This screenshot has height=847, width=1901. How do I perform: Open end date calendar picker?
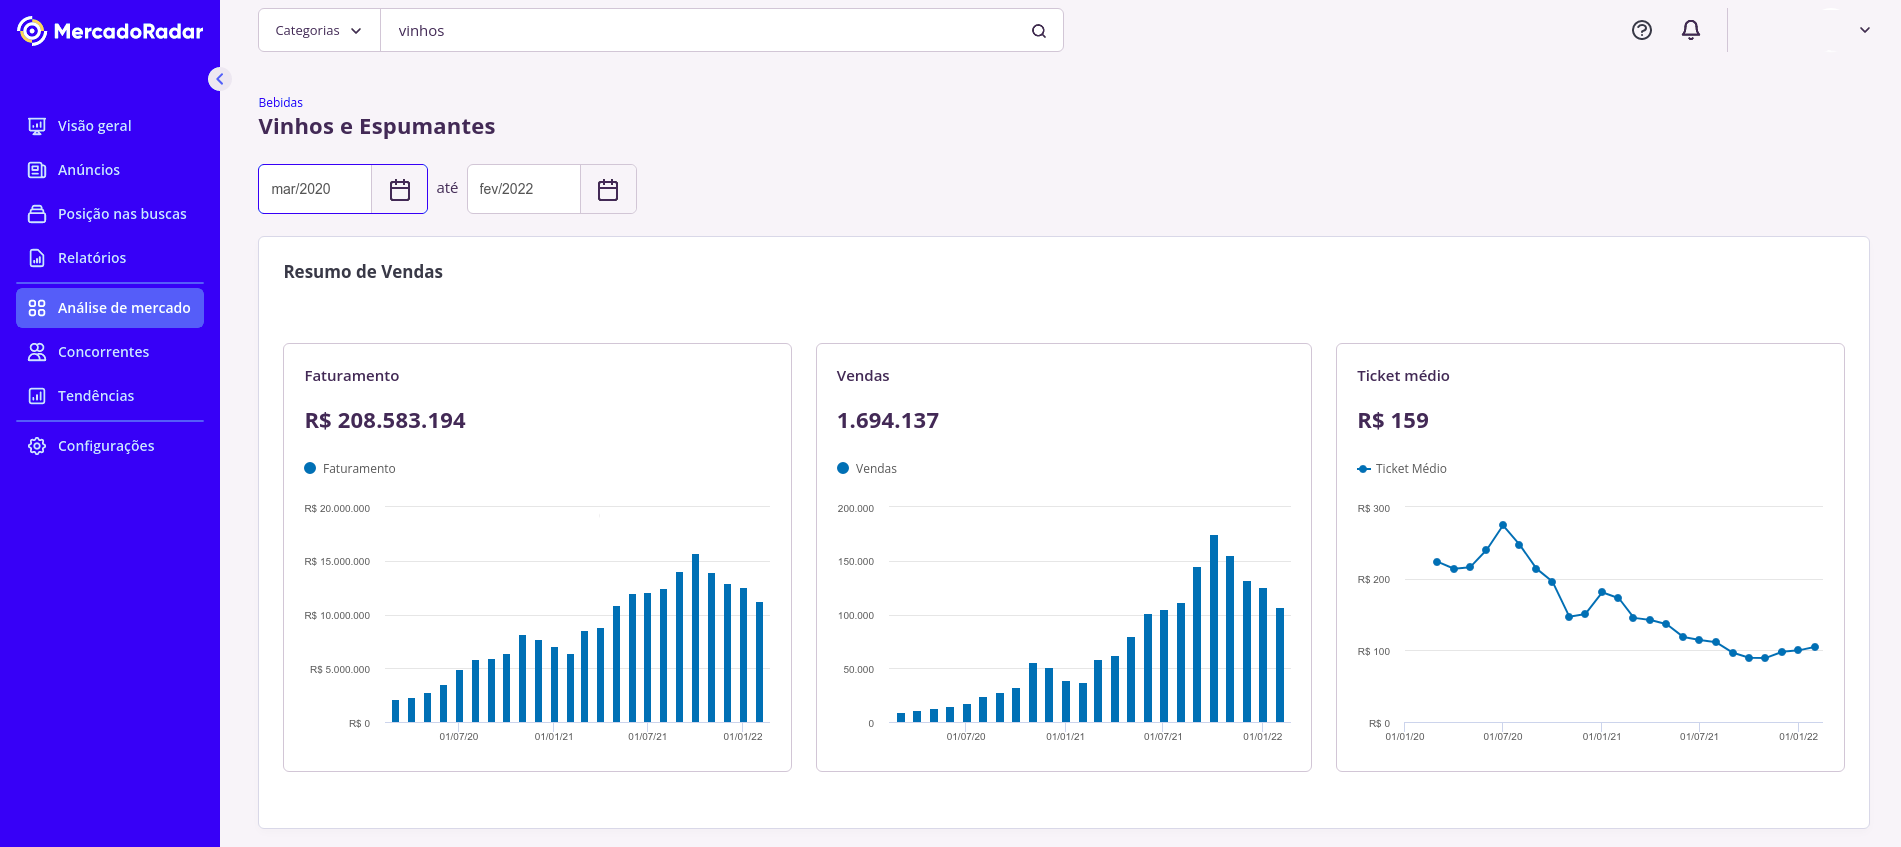click(x=608, y=189)
